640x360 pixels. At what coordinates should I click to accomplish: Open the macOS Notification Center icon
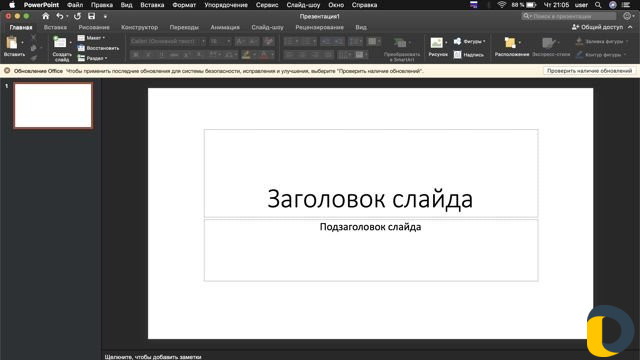click(626, 5)
